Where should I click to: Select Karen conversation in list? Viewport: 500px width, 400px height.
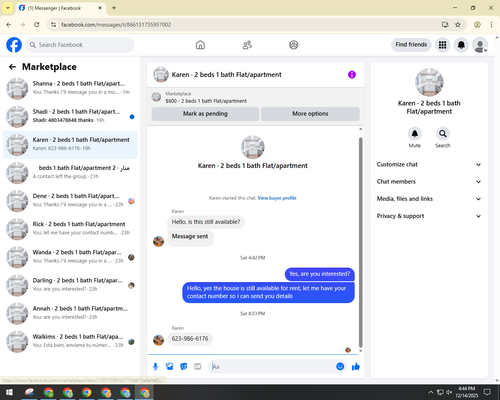70,145
